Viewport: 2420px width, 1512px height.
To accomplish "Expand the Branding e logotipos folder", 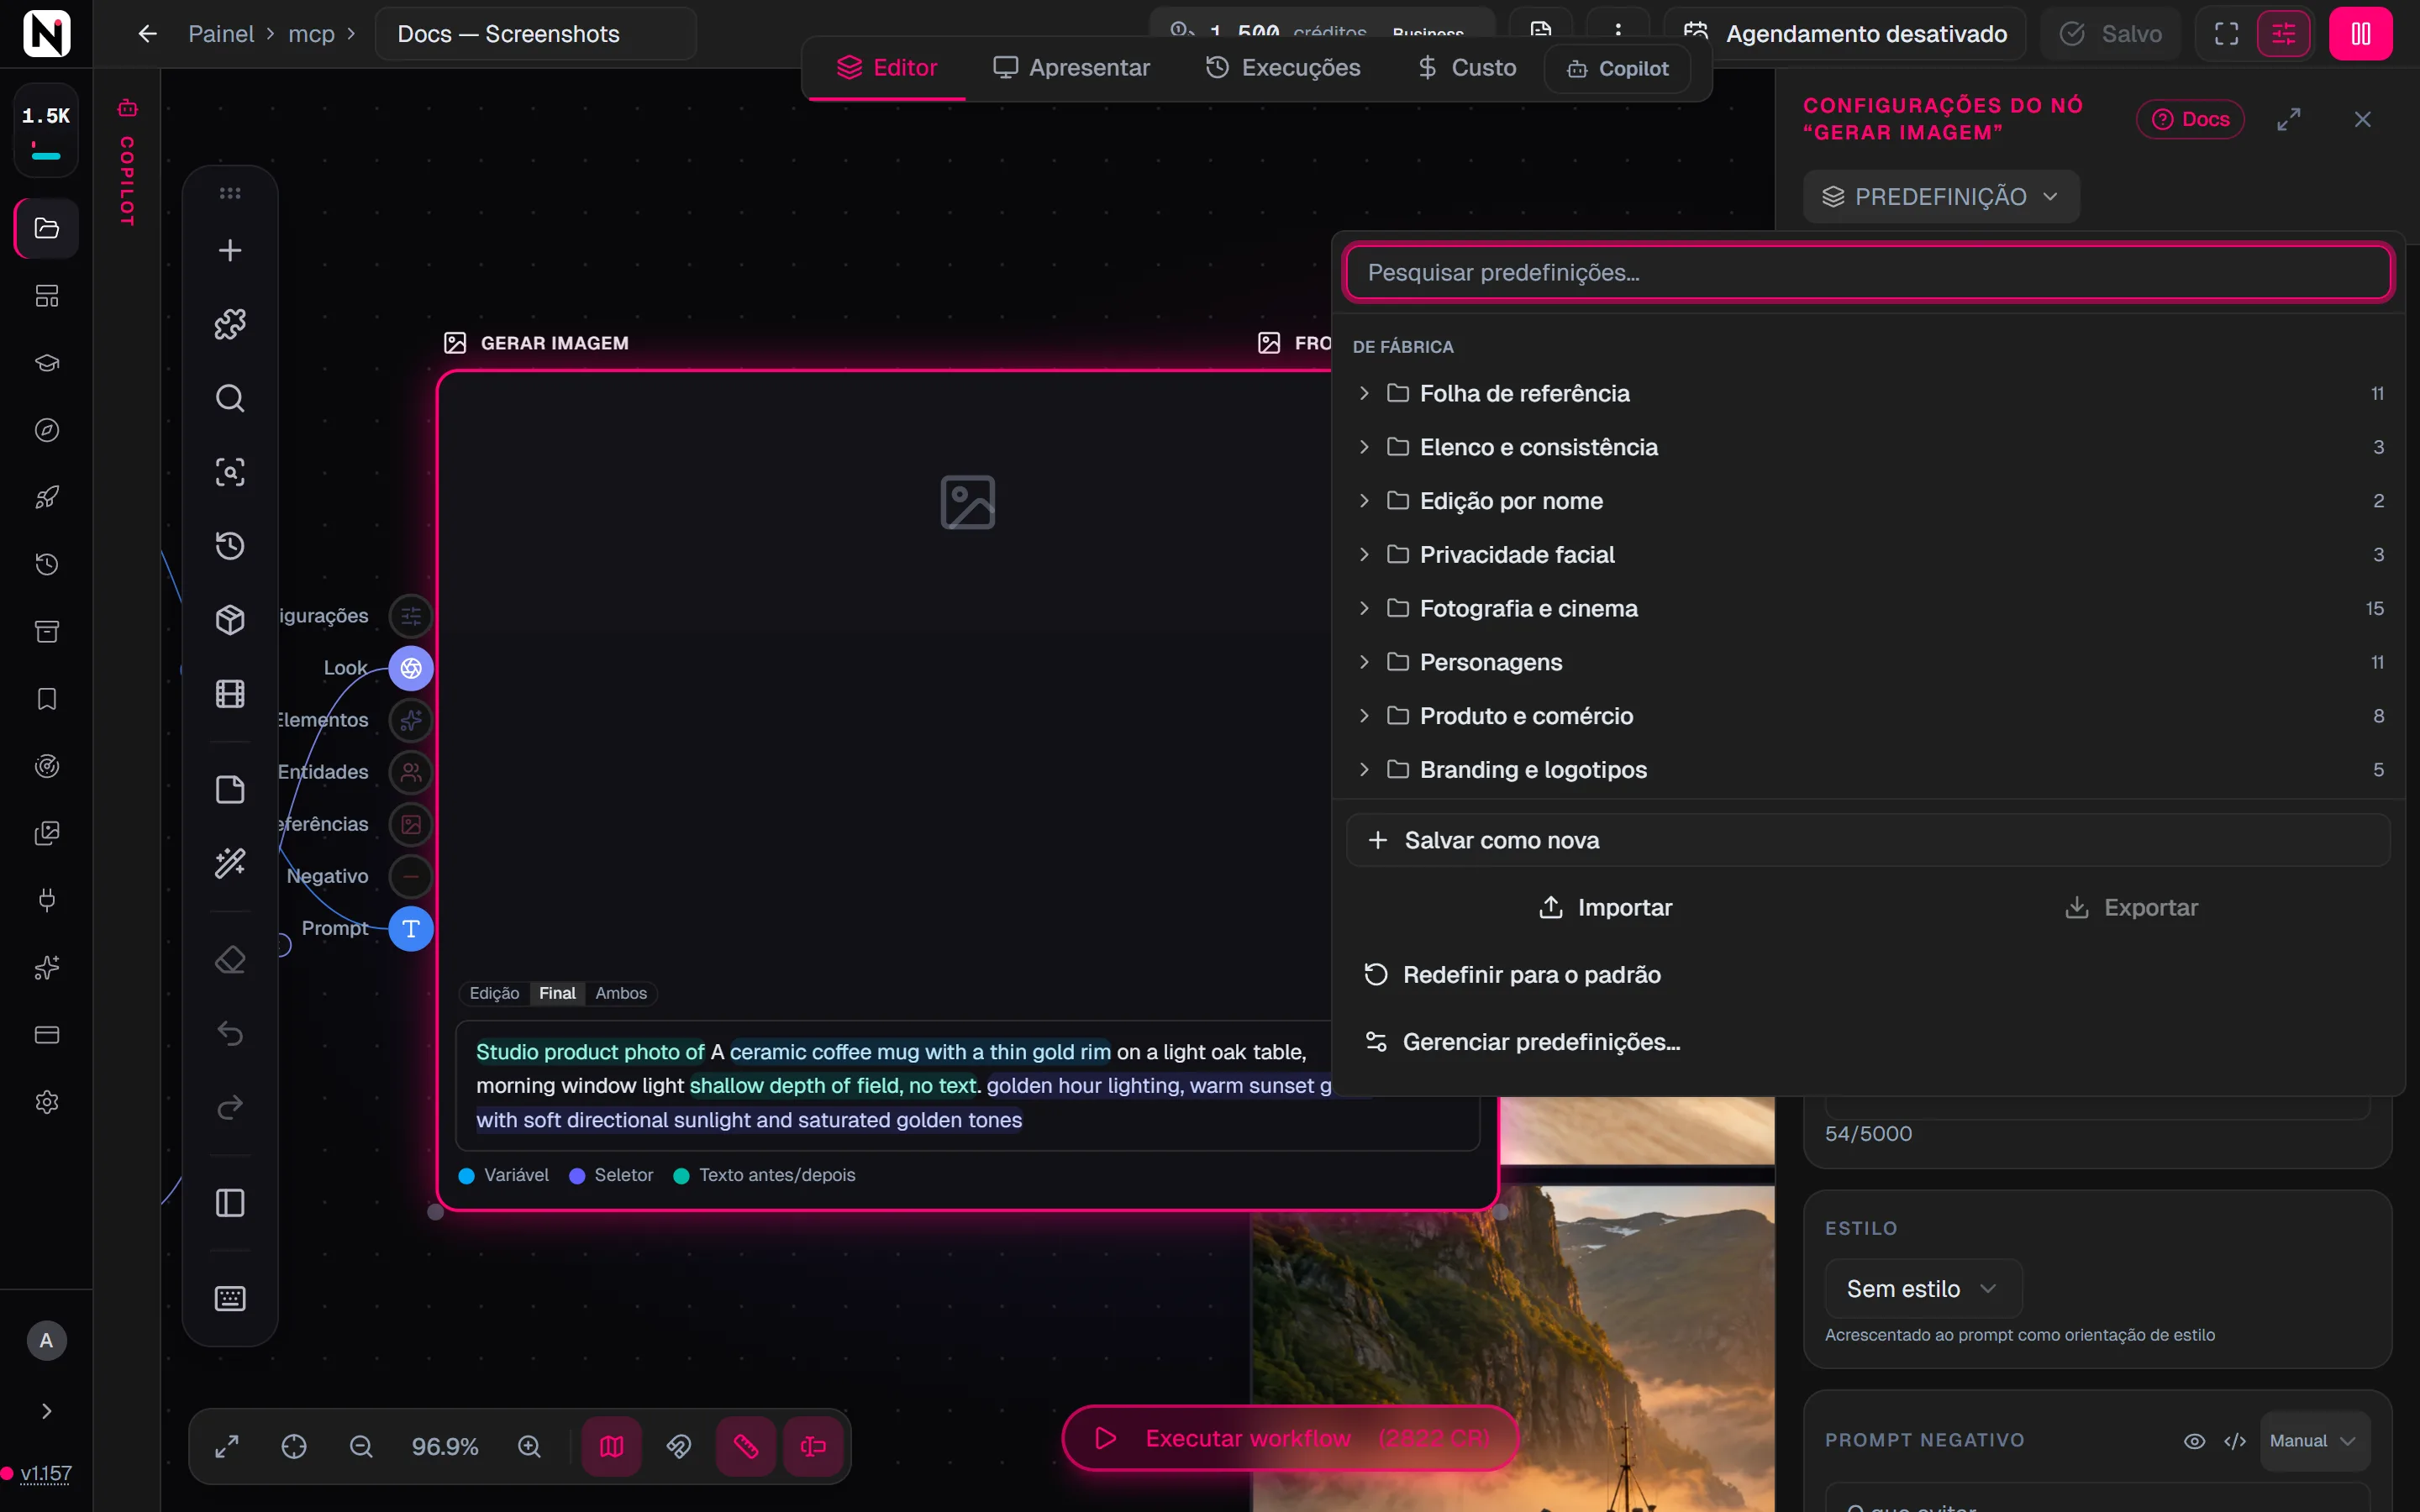I will click(1868, 770).
